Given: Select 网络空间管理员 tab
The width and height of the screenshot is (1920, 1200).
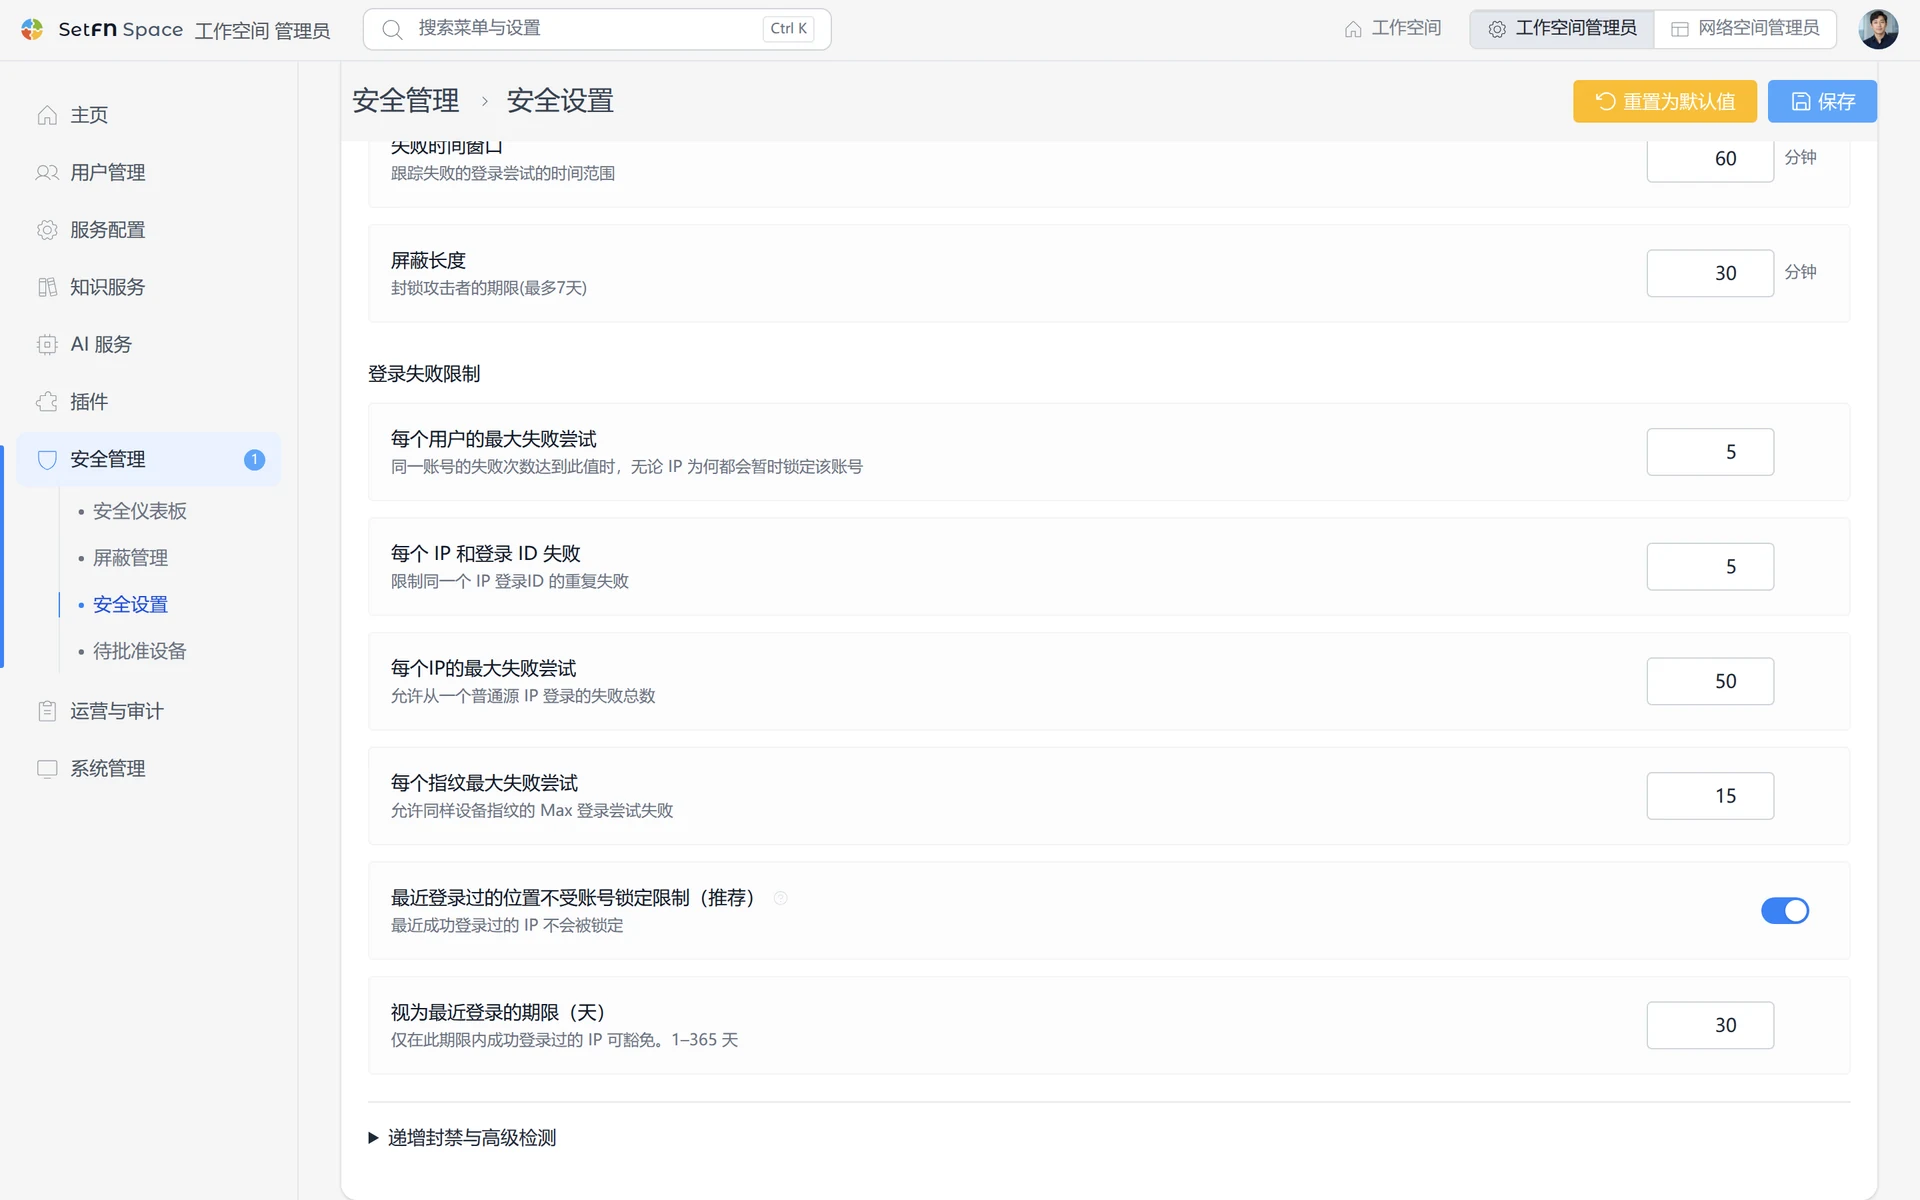Looking at the screenshot, I should point(1745,29).
